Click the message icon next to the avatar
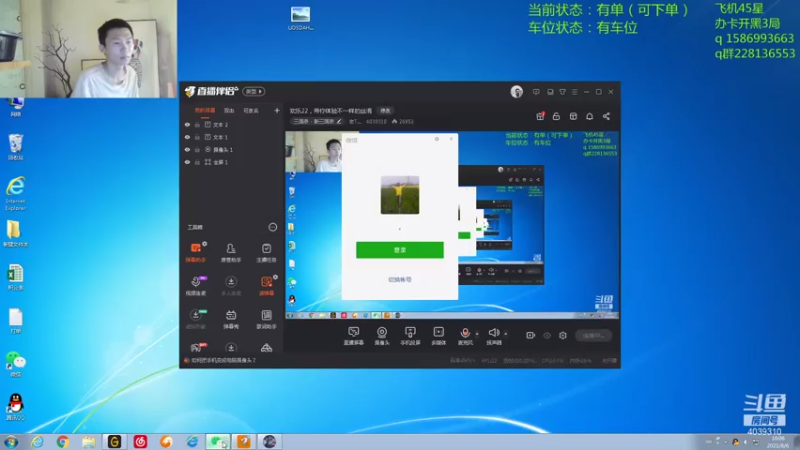 [536, 92]
